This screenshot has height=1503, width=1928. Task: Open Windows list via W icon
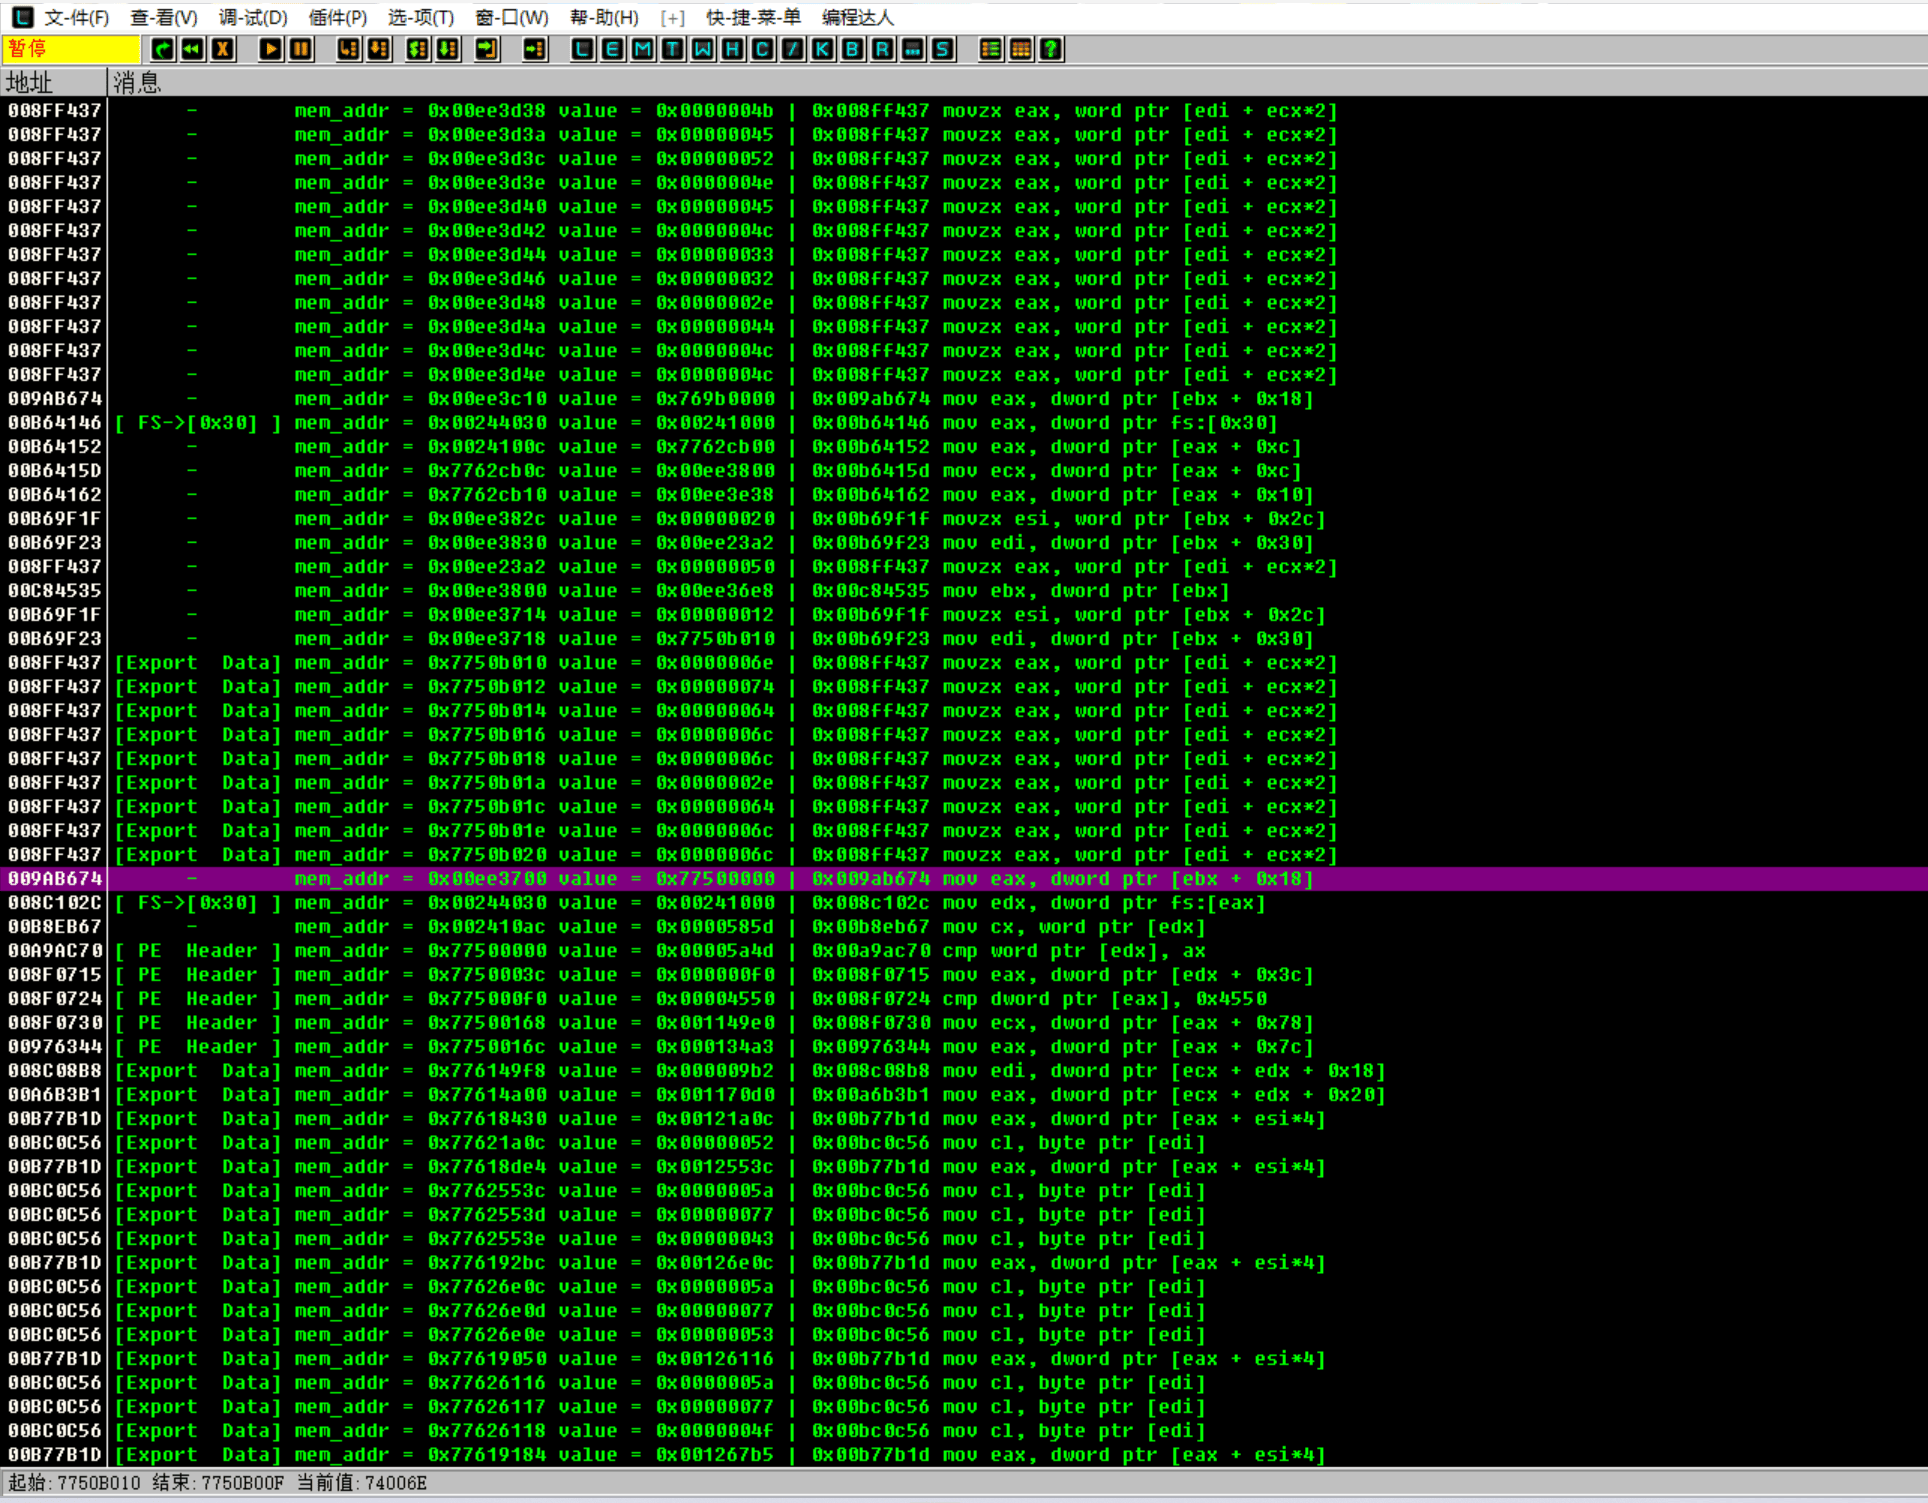point(703,49)
